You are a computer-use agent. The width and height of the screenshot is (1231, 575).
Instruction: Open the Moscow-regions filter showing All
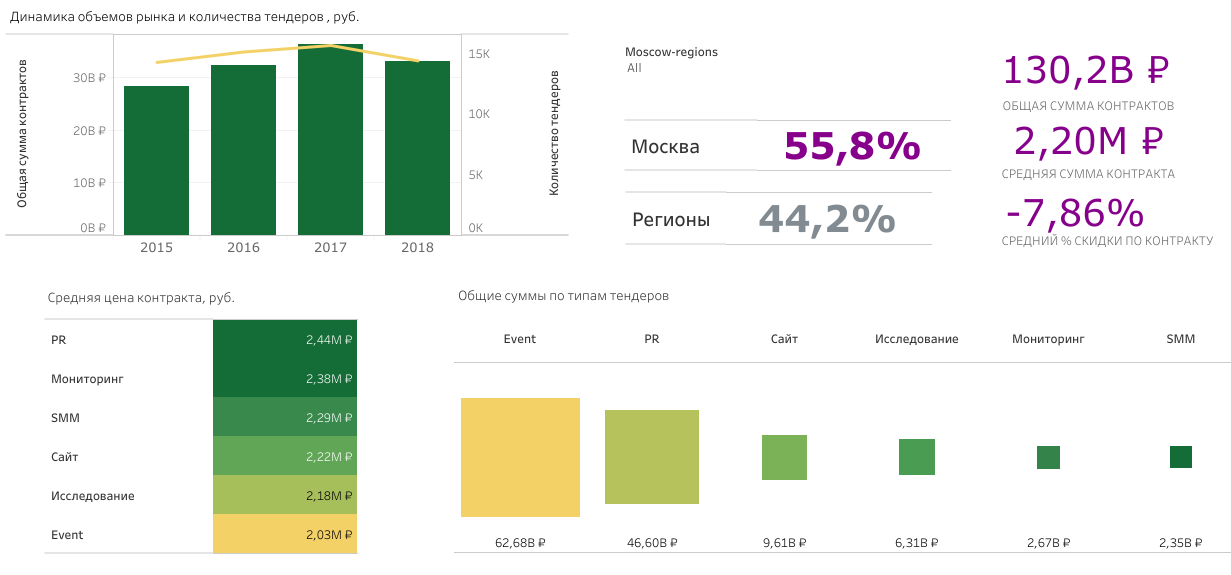[x=635, y=68]
